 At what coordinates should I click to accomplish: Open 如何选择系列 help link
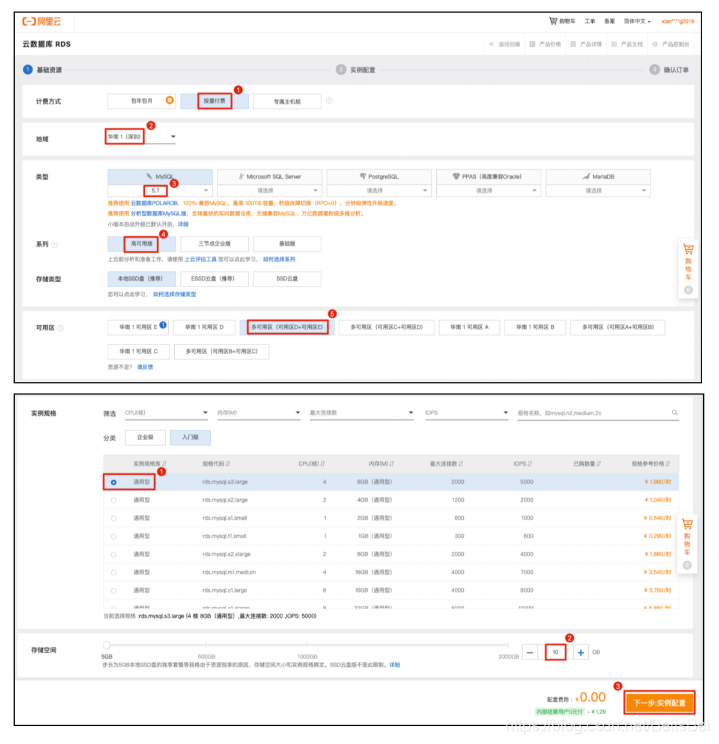[279, 259]
